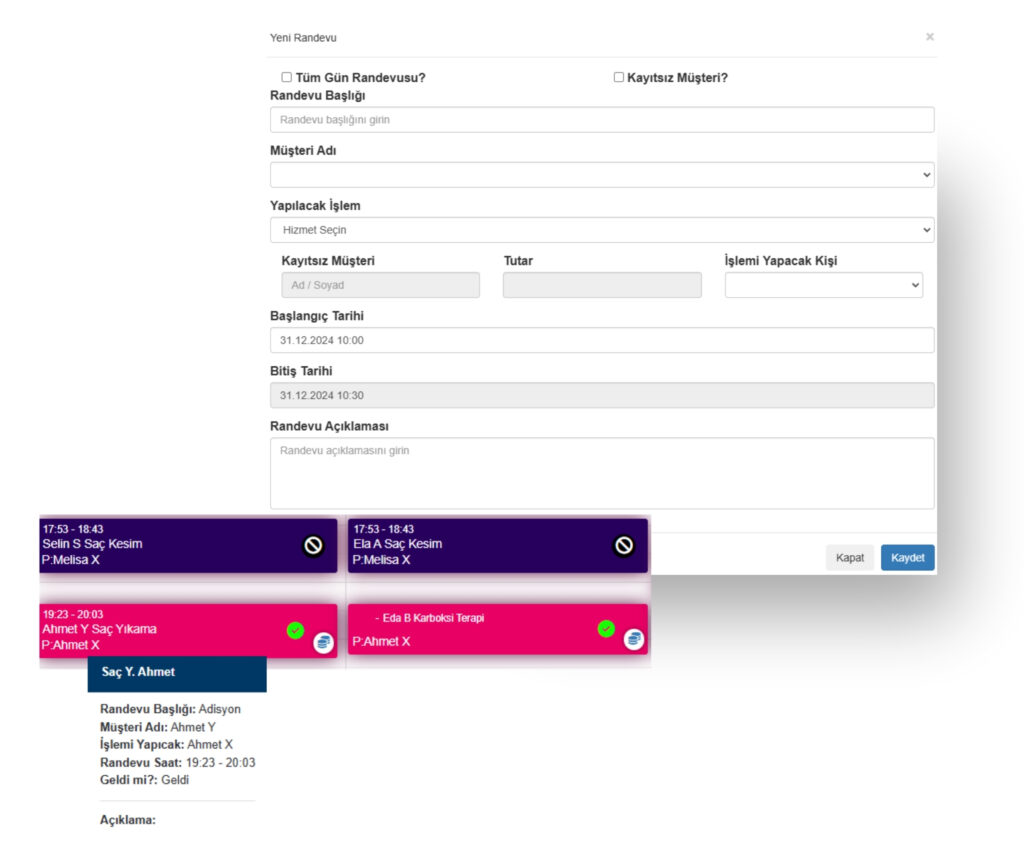This screenshot has width=1024, height=865.
Task: Tick the Kayıtsız Müşteri checkbox
Action: click(619, 77)
